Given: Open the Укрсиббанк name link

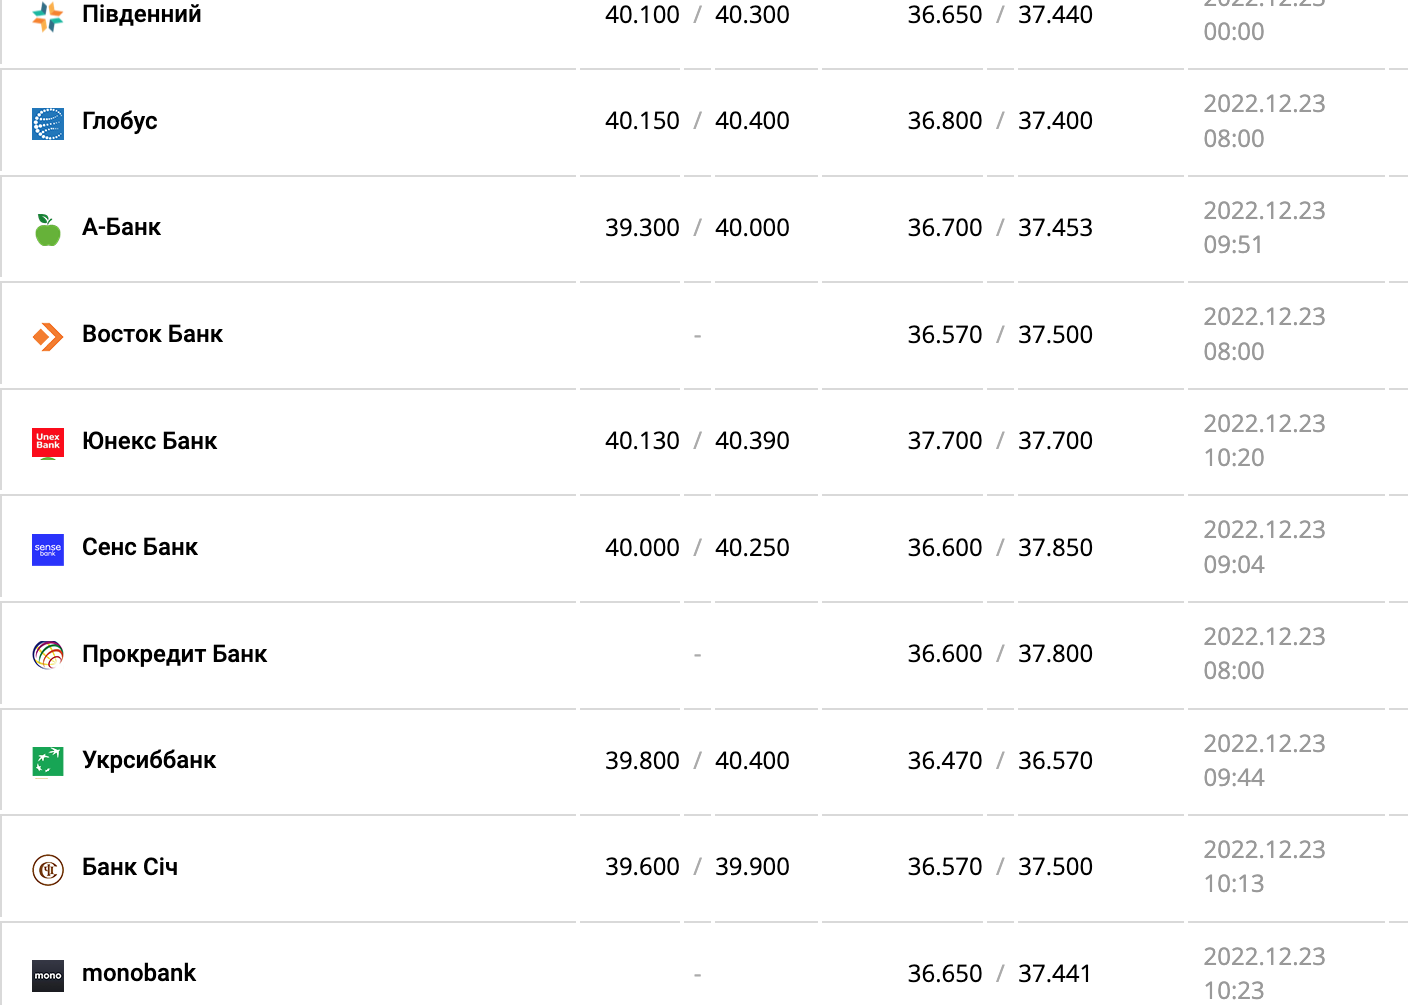Looking at the screenshot, I should pyautogui.click(x=149, y=760).
